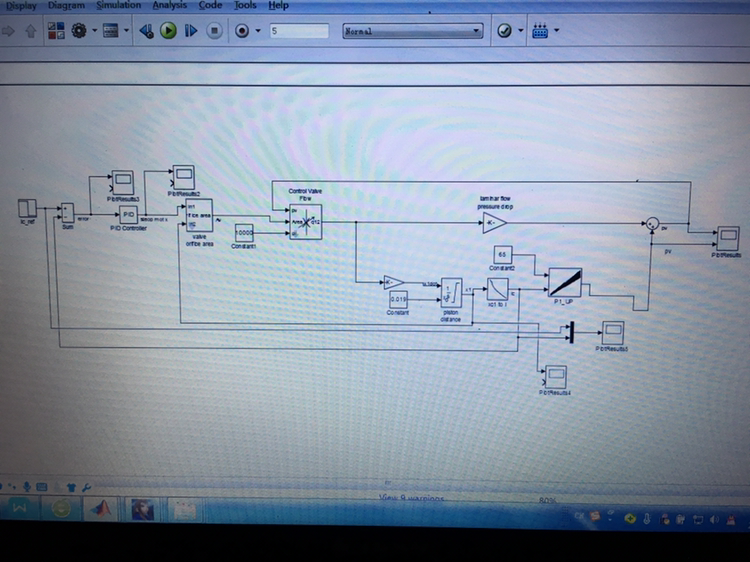Screen dimensions: 750x562
Task: Click the Build Model icon
Action: (540, 31)
